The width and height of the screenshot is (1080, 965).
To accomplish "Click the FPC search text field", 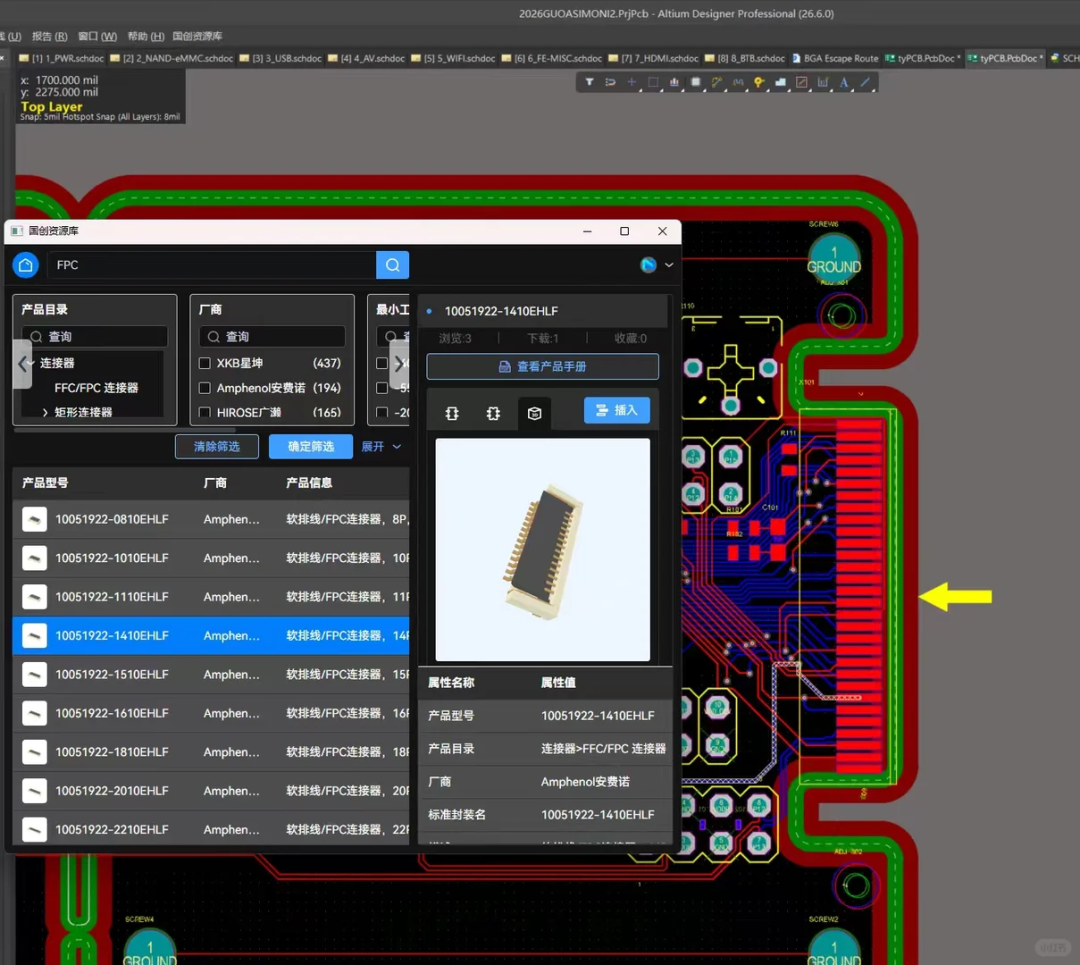I will [211, 264].
